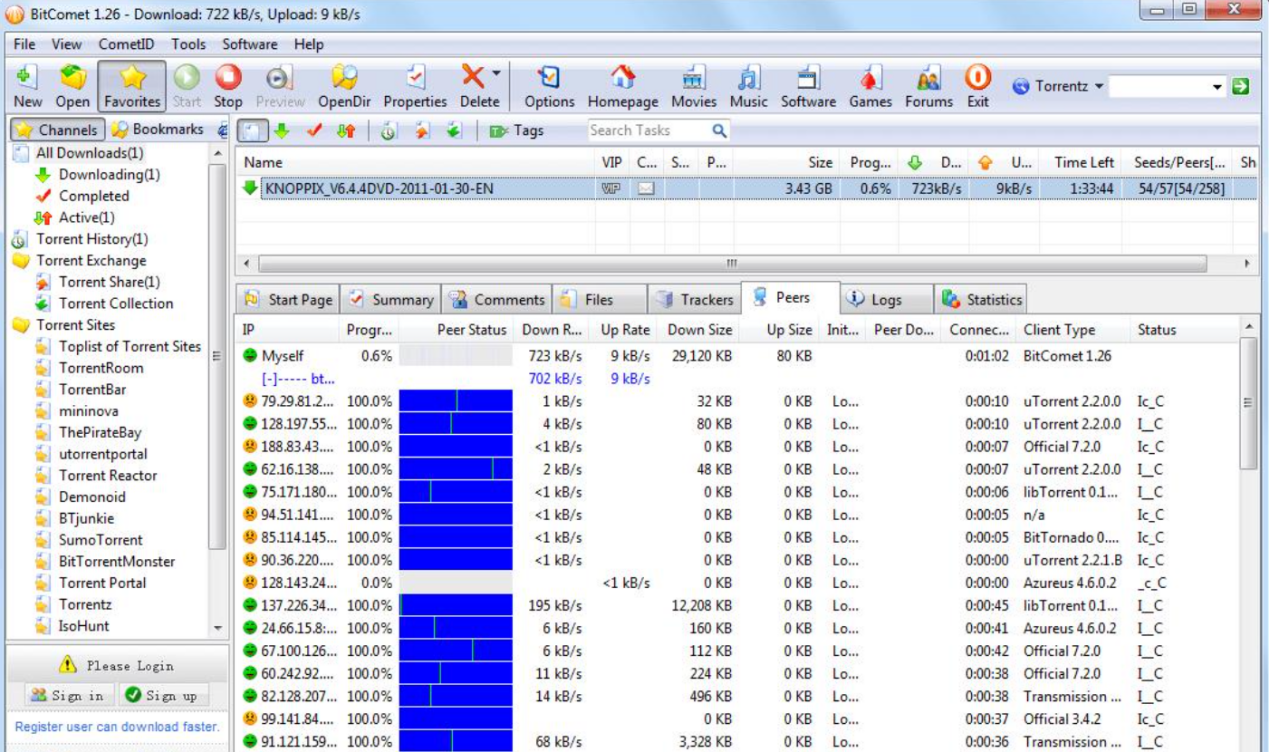Open the Music channel
The height and width of the screenshot is (752, 1269).
748,86
